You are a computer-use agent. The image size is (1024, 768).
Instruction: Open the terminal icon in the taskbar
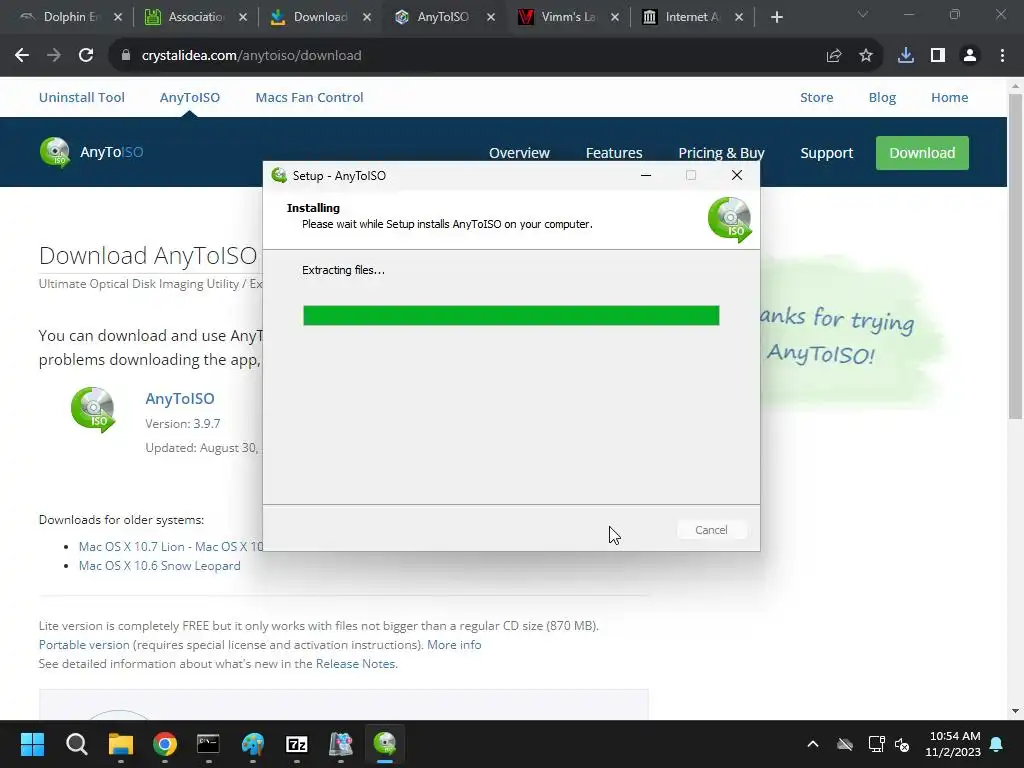point(208,744)
